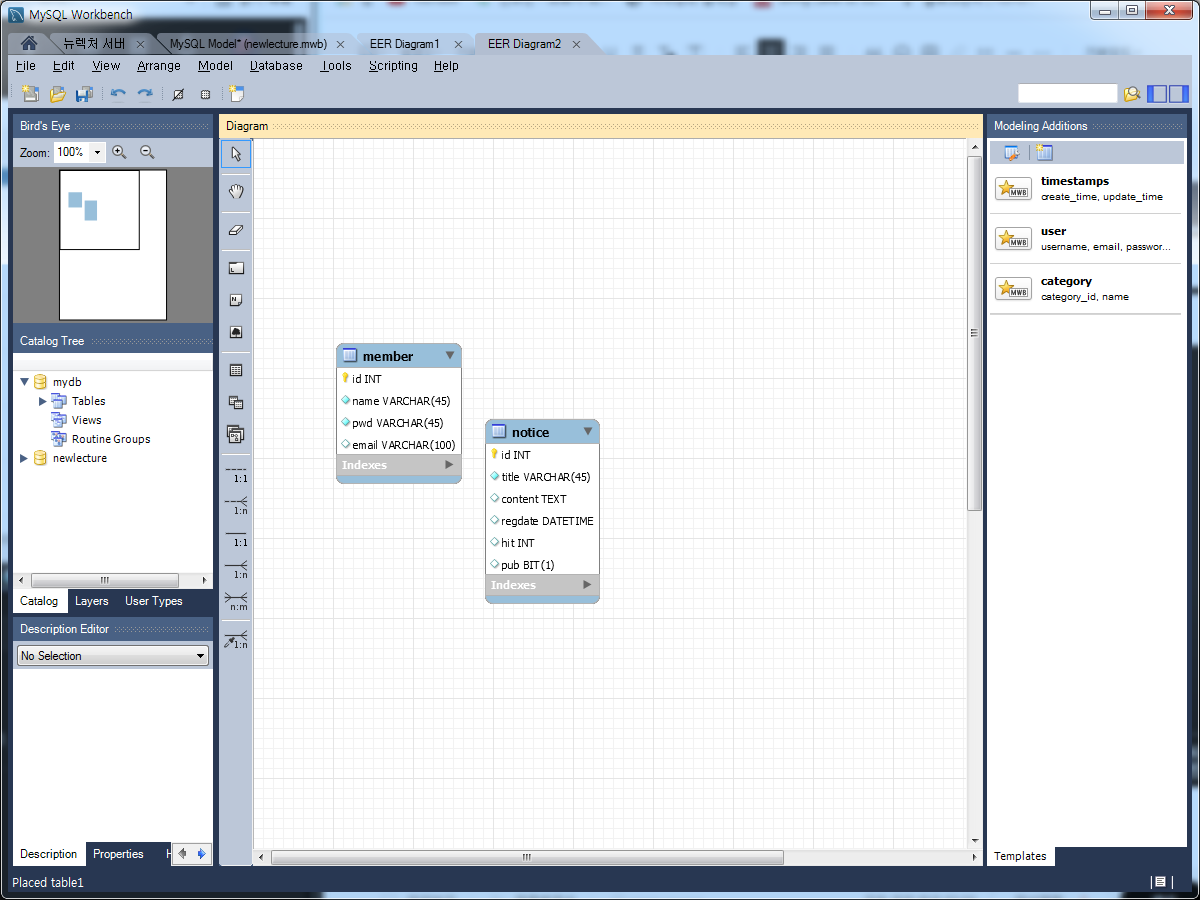Open the No Selection dropdown
This screenshot has width=1200, height=900.
coord(113,656)
